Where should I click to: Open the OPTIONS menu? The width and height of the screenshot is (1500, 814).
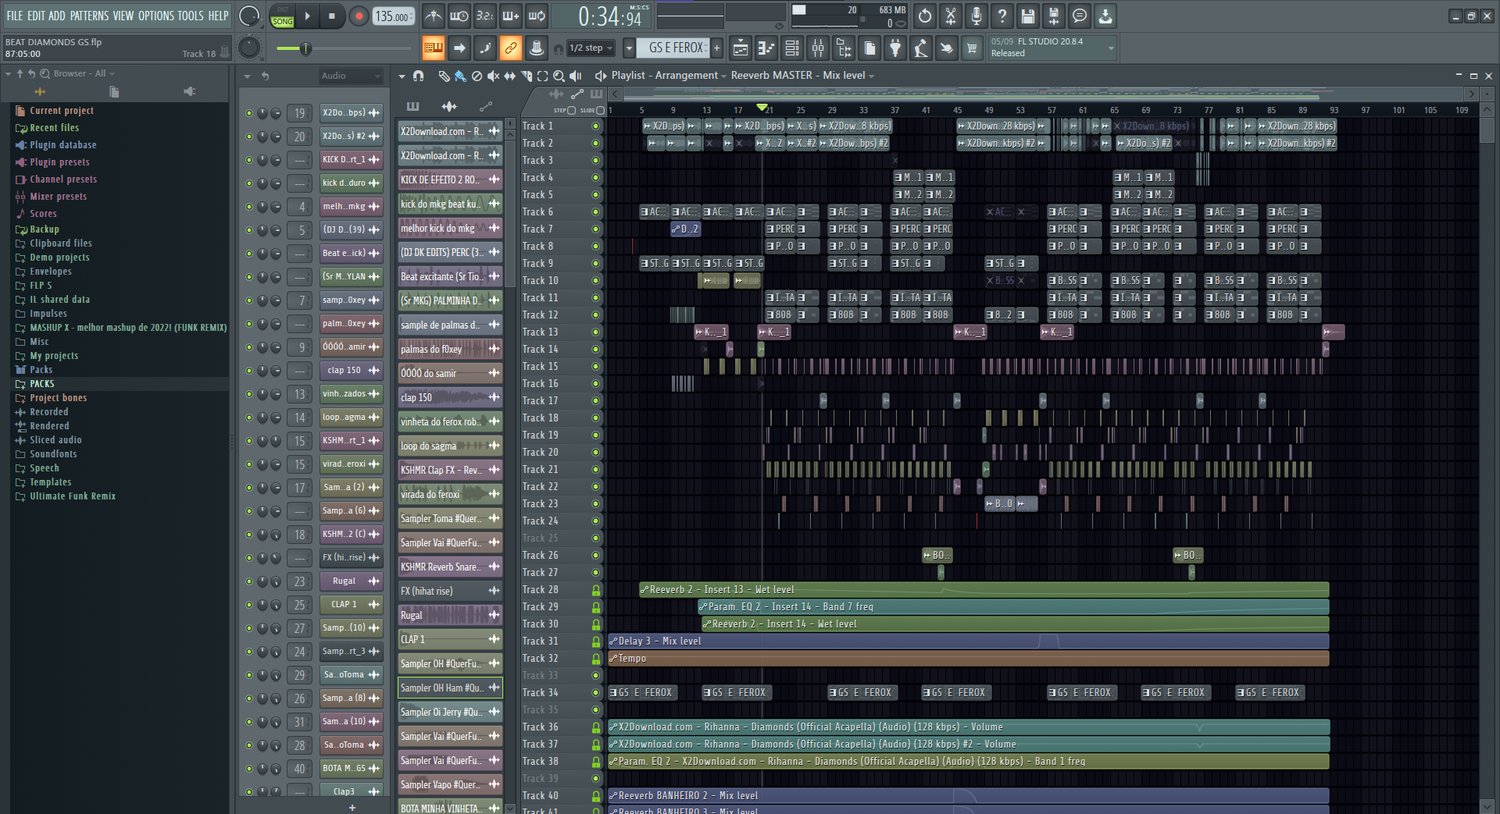pos(156,16)
